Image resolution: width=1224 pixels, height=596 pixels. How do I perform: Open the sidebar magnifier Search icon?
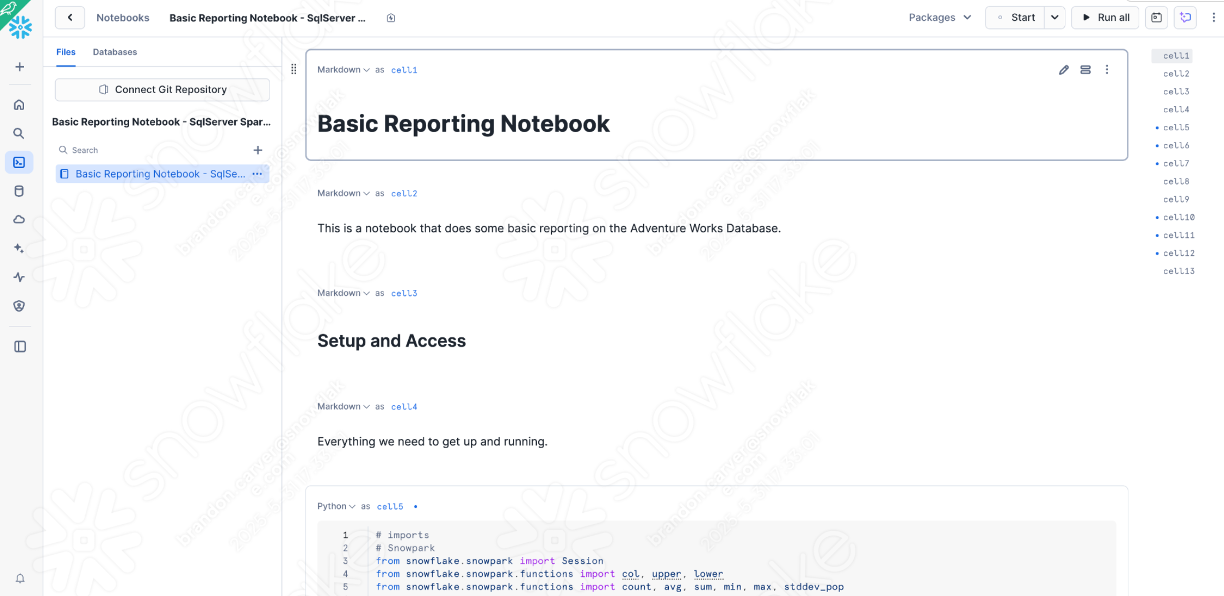point(19,133)
